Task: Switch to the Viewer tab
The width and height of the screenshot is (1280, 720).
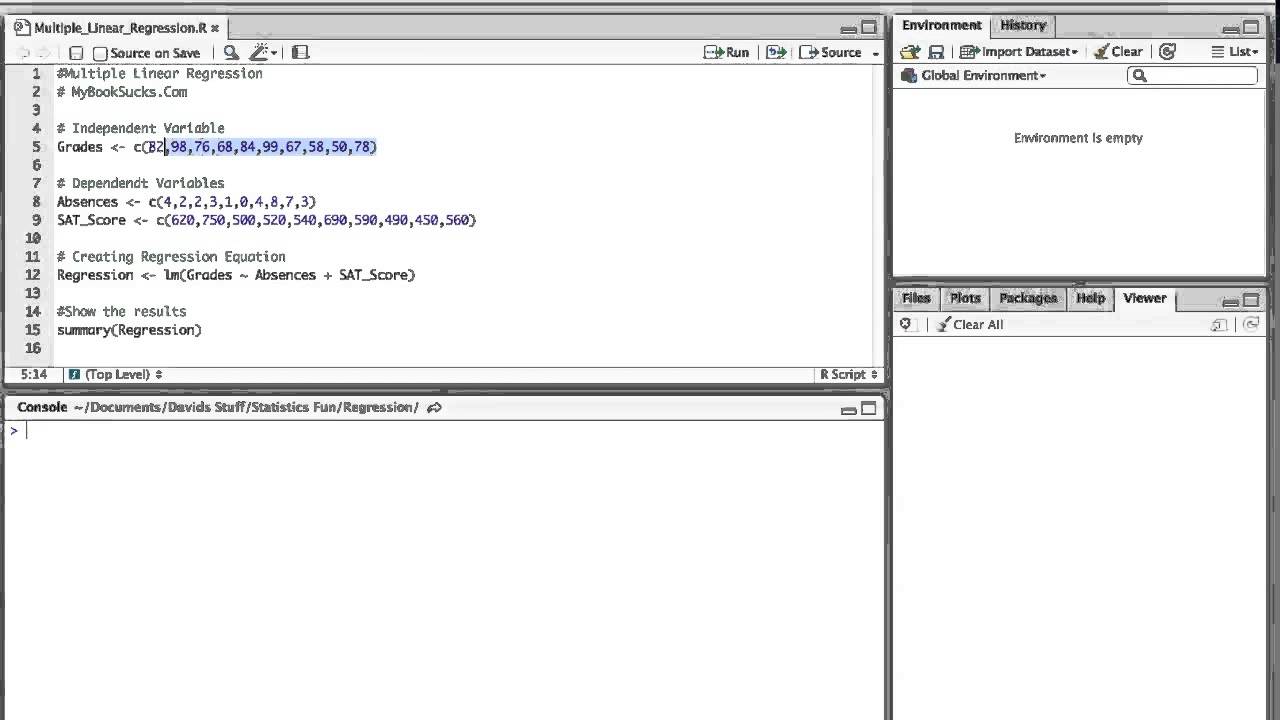Action: (1144, 298)
